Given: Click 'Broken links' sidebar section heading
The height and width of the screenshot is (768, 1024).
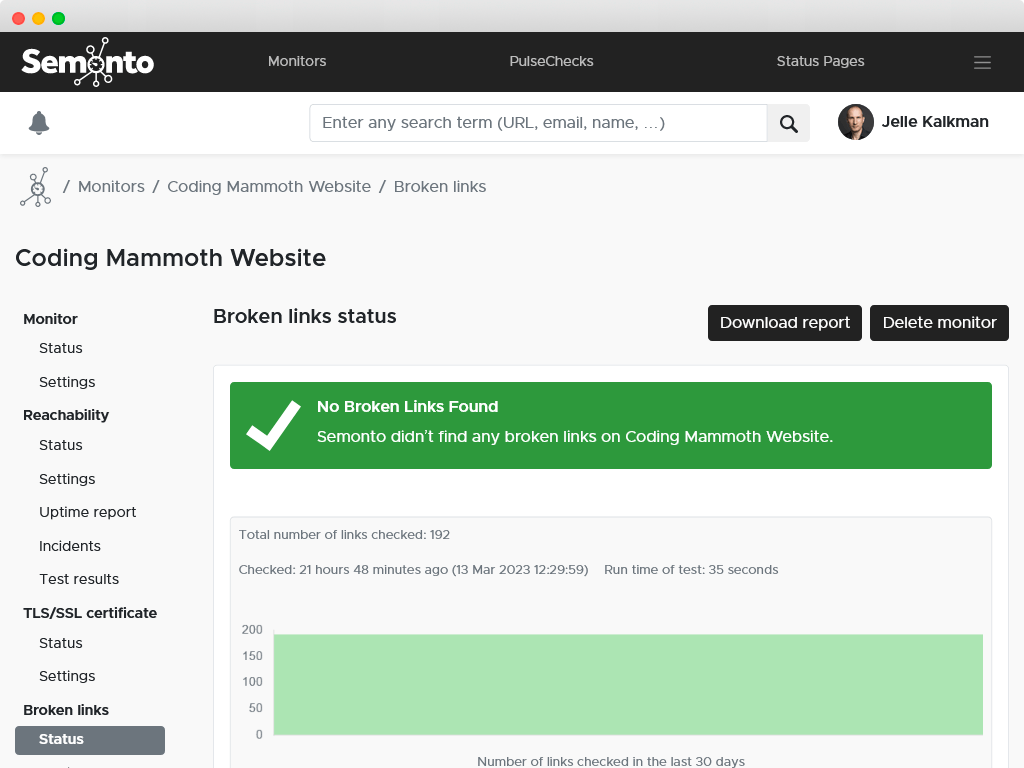Looking at the screenshot, I should click(66, 711).
